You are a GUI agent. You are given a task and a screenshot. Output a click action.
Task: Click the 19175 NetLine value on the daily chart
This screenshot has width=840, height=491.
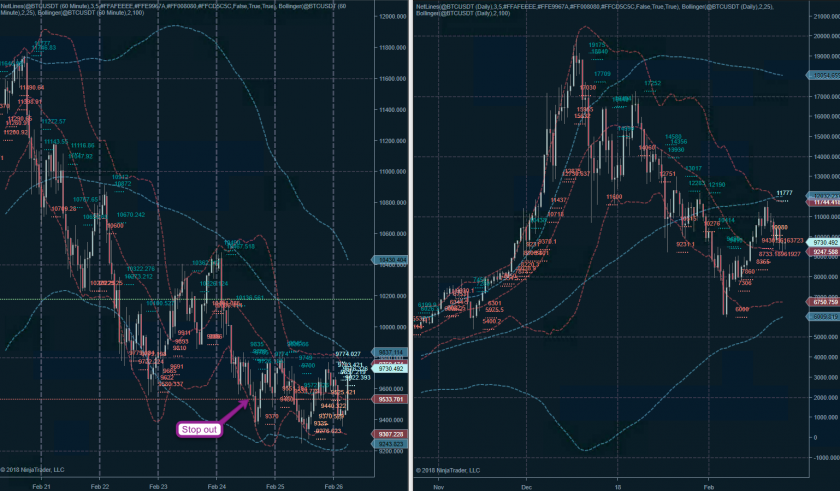click(x=597, y=46)
